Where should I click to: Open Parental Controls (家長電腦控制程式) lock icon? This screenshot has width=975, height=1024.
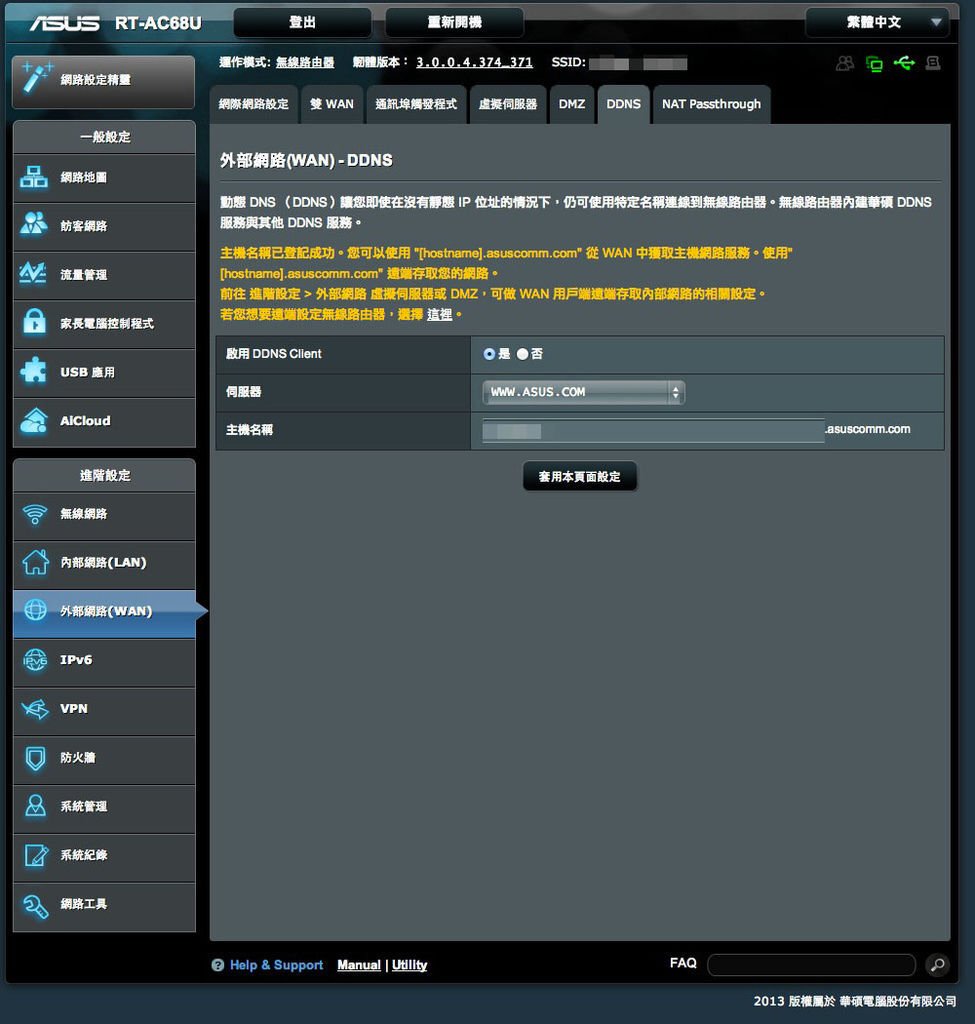click(x=34, y=322)
